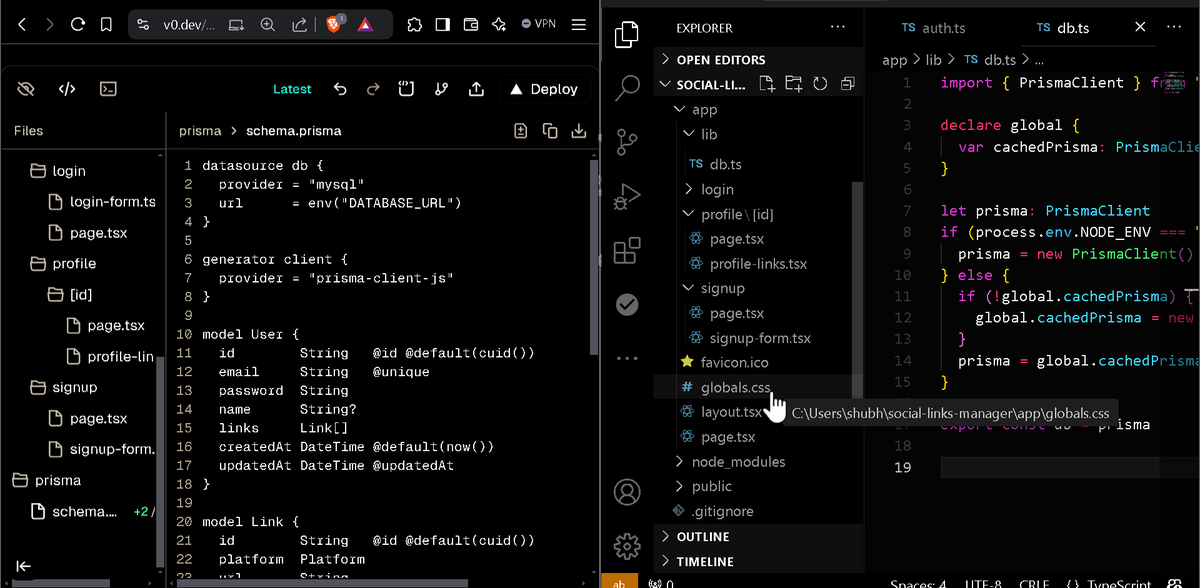The height and width of the screenshot is (588, 1200).
Task: Open VS Code Accounts icon
Action: coord(627,492)
